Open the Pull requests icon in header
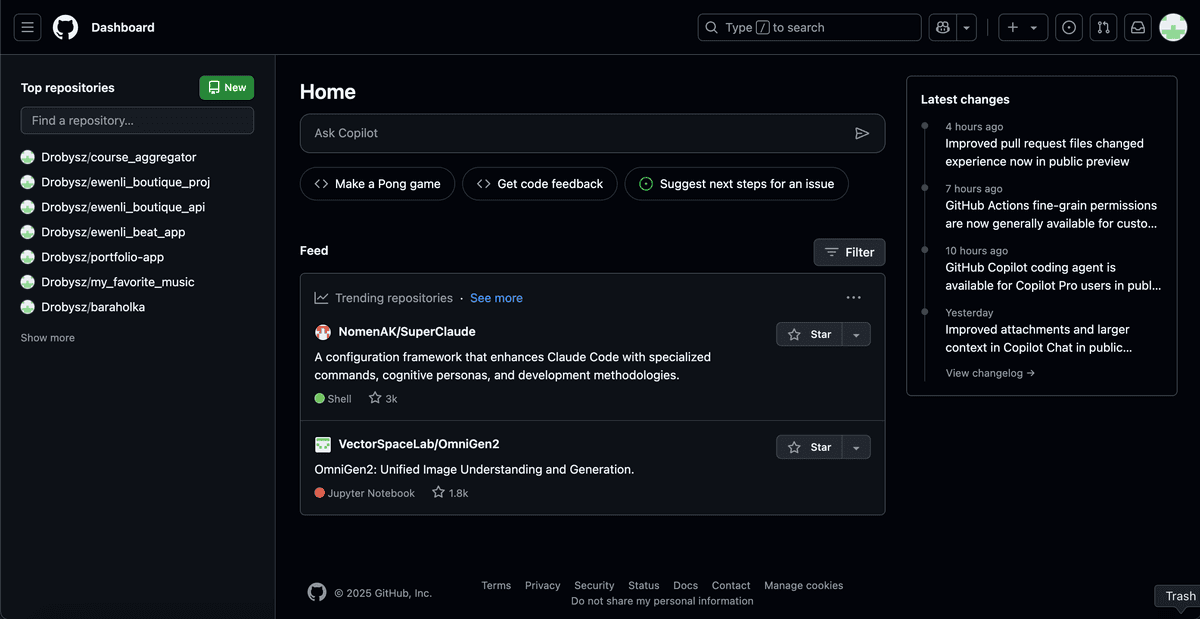 [x=1104, y=28]
